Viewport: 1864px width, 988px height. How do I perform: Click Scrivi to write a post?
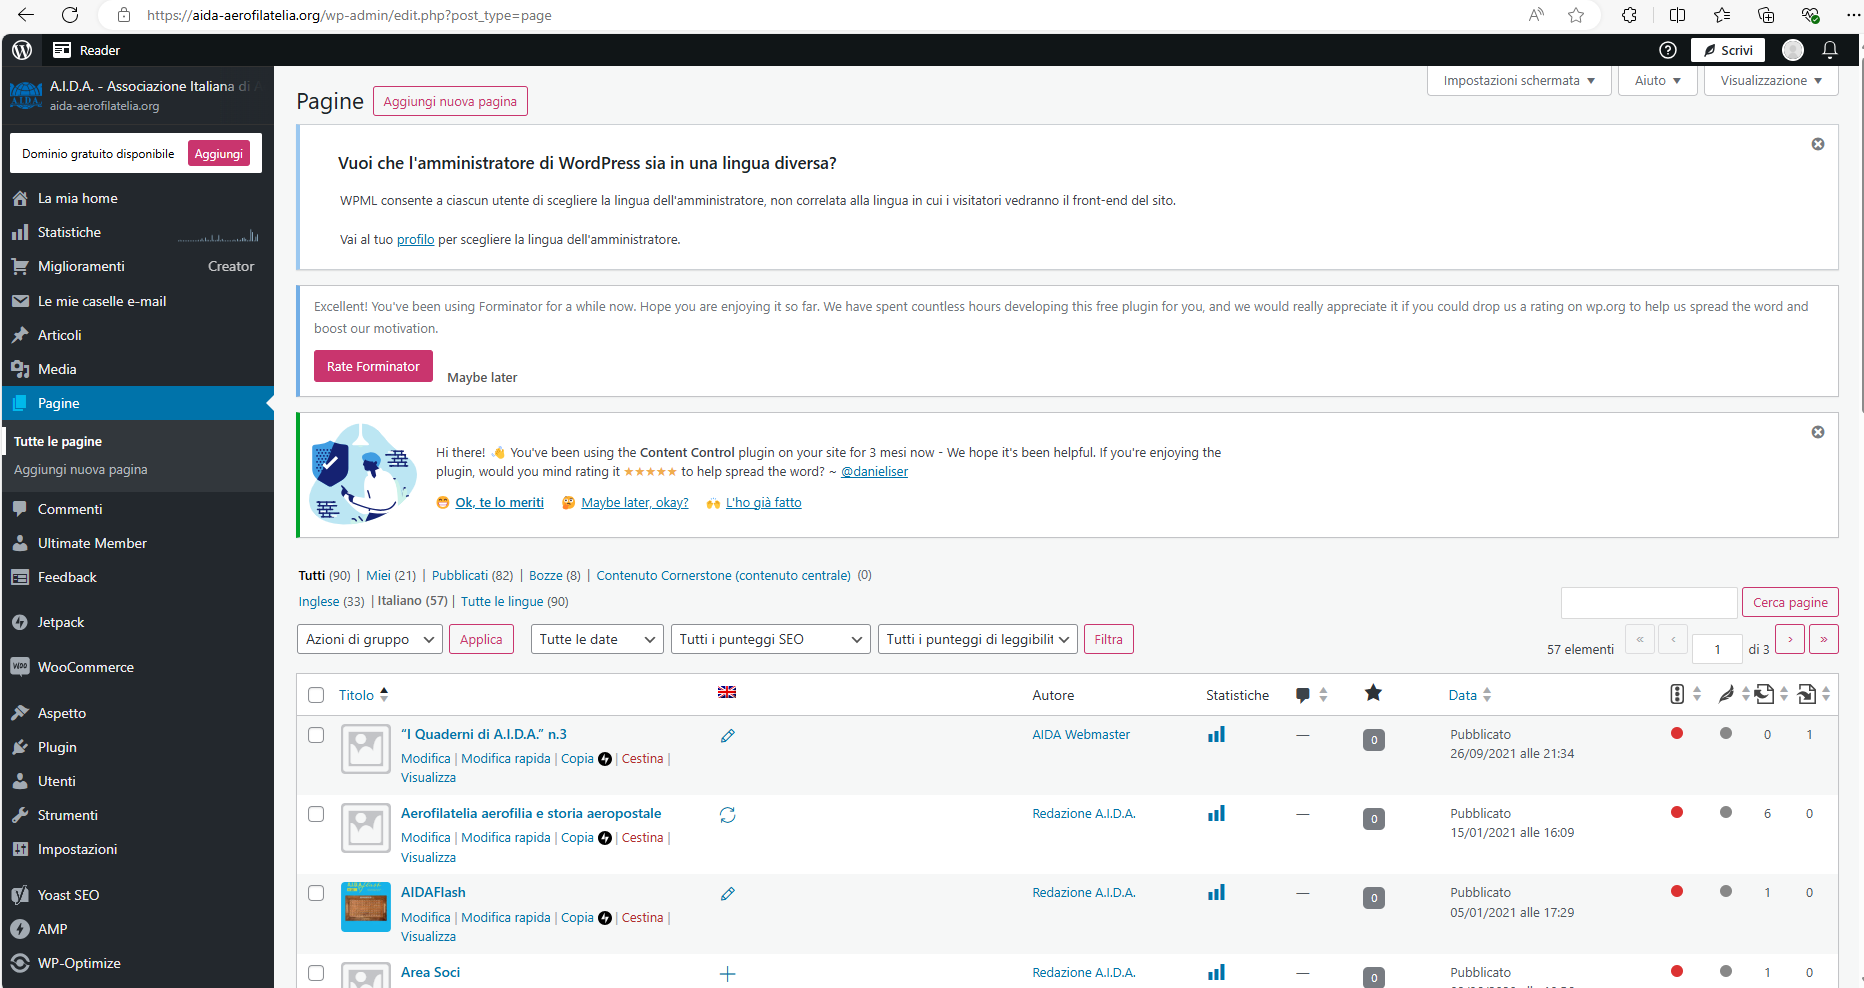tap(1728, 50)
